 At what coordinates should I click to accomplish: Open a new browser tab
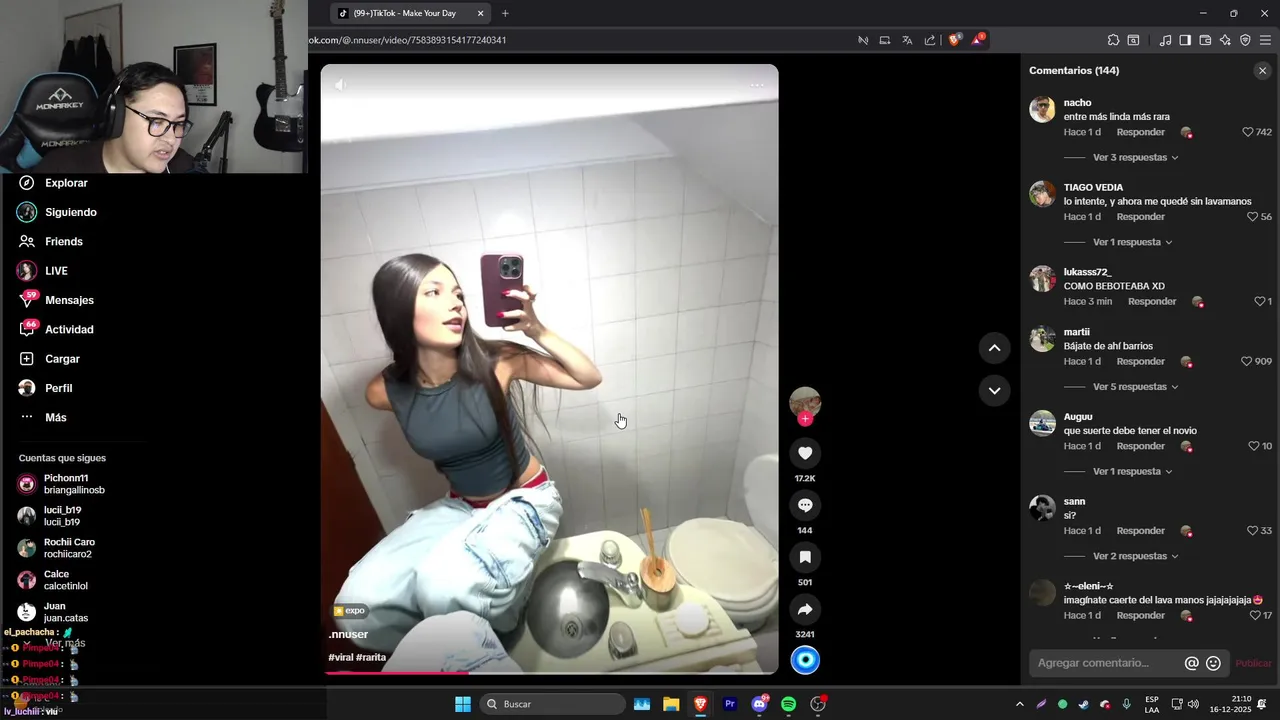point(505,14)
